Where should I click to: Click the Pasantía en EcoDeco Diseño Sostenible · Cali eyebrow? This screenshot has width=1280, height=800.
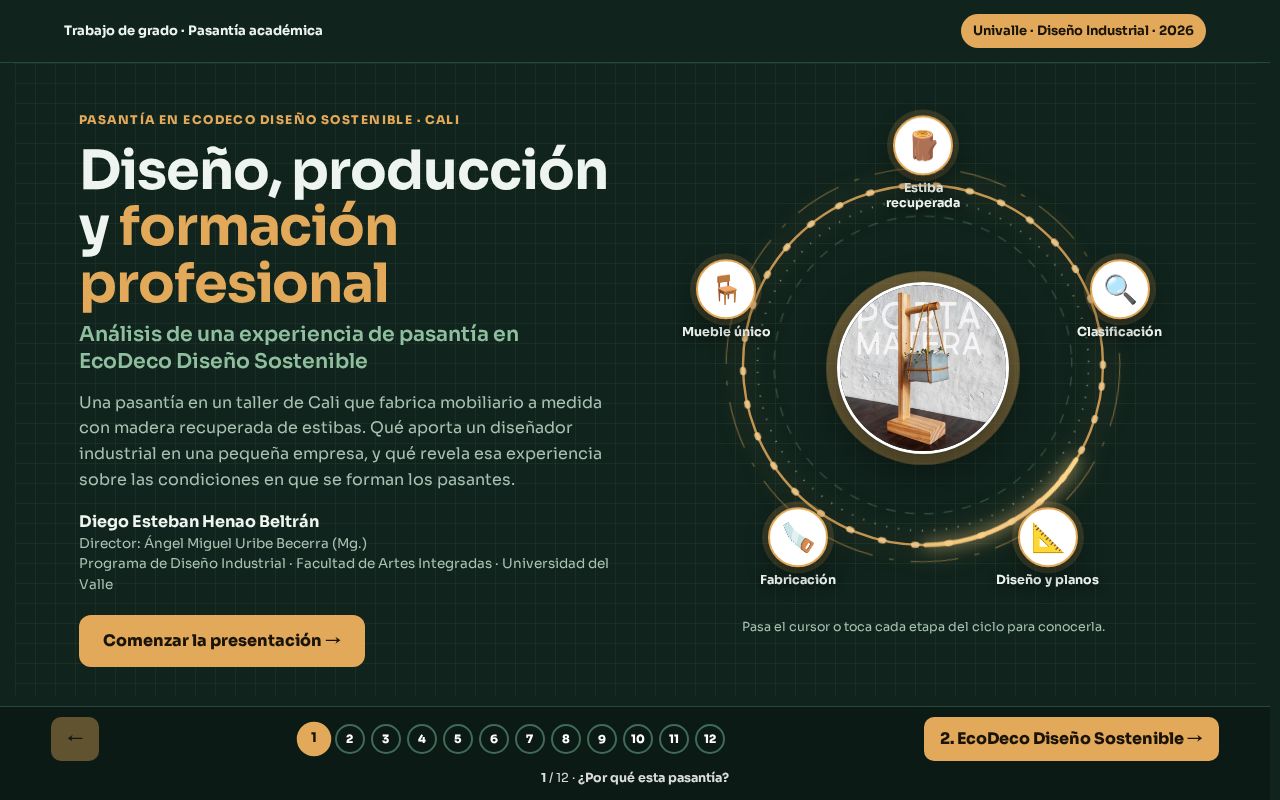point(269,120)
